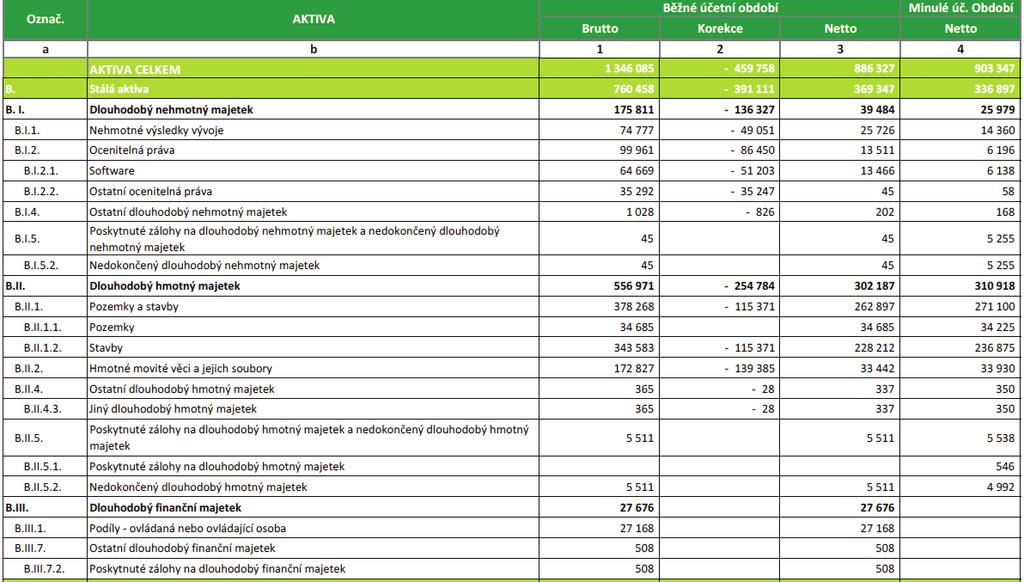Select 'Hmotné movité věci a jejich soubory'

181,368
